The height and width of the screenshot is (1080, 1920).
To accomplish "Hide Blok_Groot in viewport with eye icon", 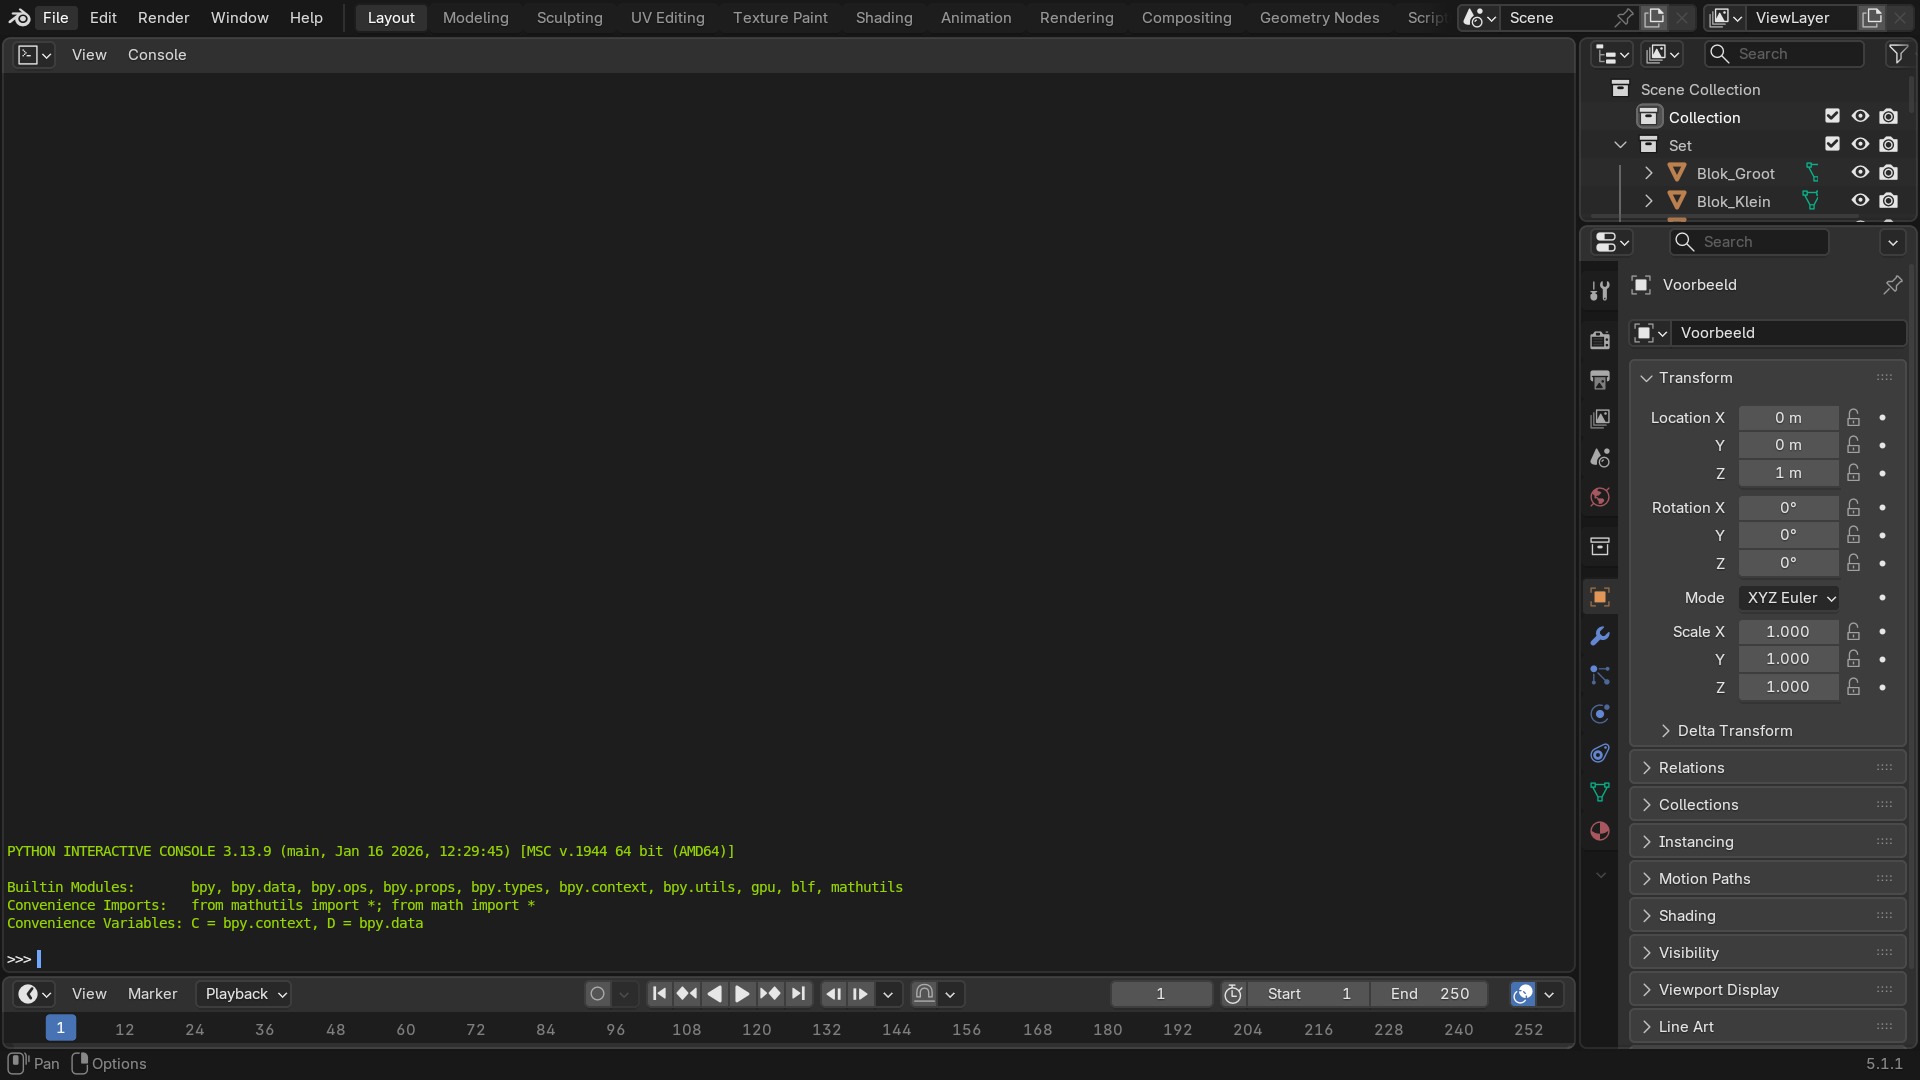I will 1860,173.
